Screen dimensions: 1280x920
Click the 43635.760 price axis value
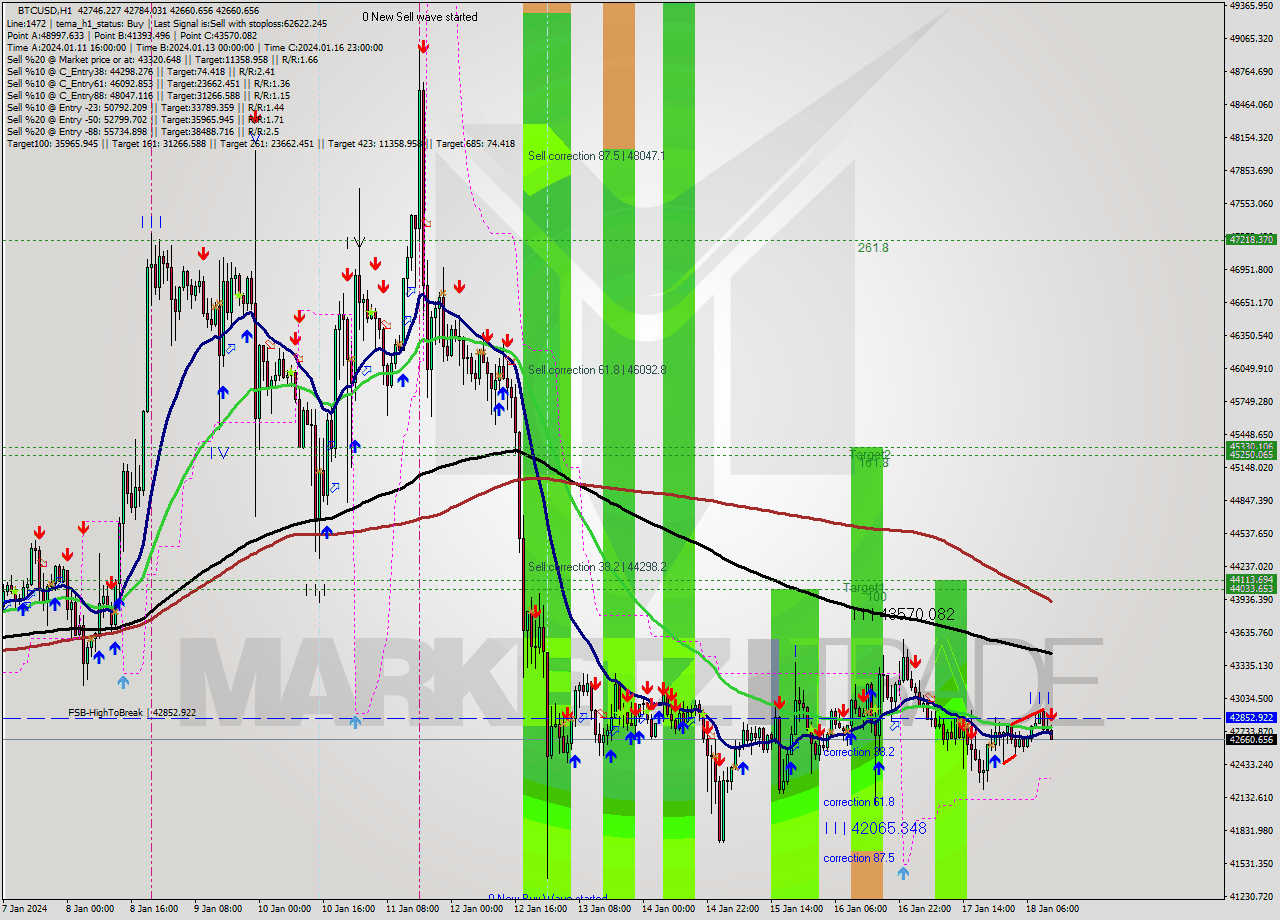1251,632
